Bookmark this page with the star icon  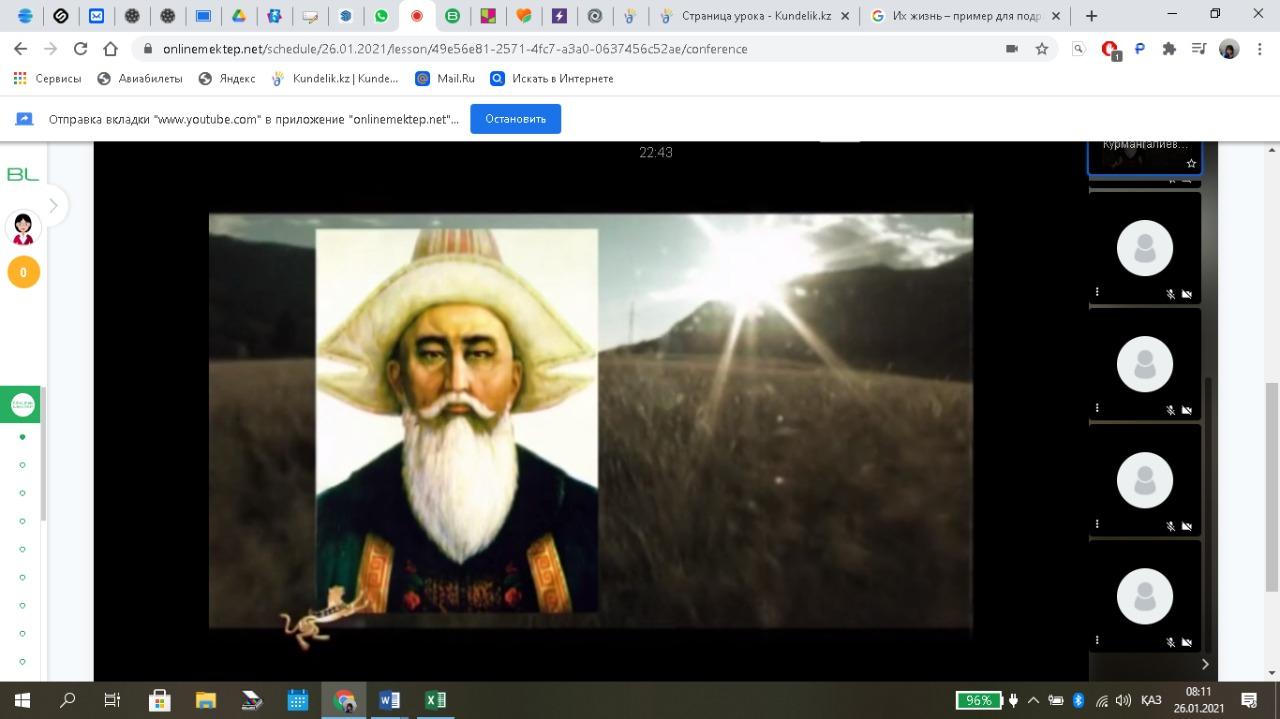coord(1042,49)
